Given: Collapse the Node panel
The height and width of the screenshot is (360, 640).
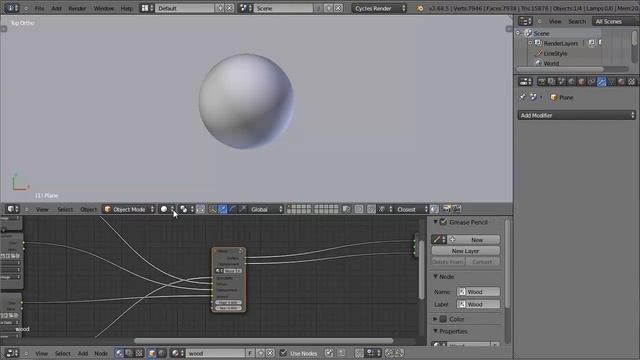Looking at the screenshot, I should click(435, 277).
